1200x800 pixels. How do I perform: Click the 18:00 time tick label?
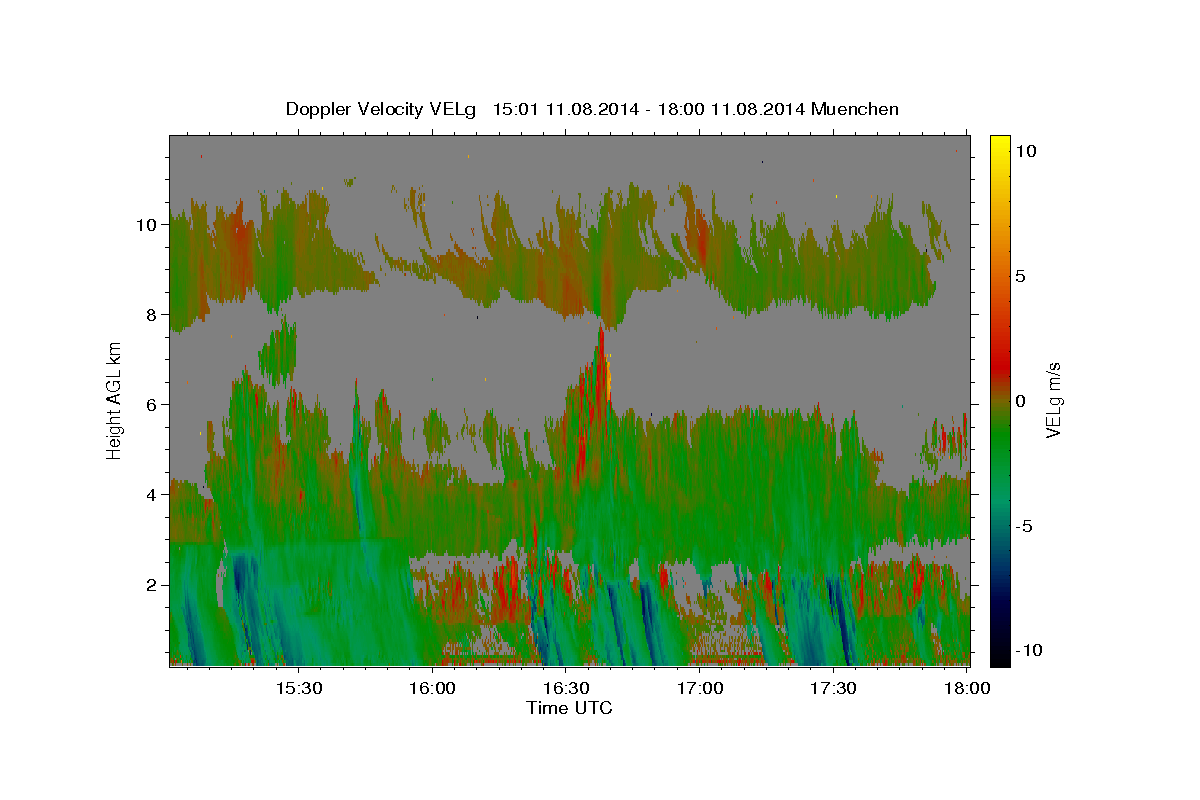tap(967, 688)
